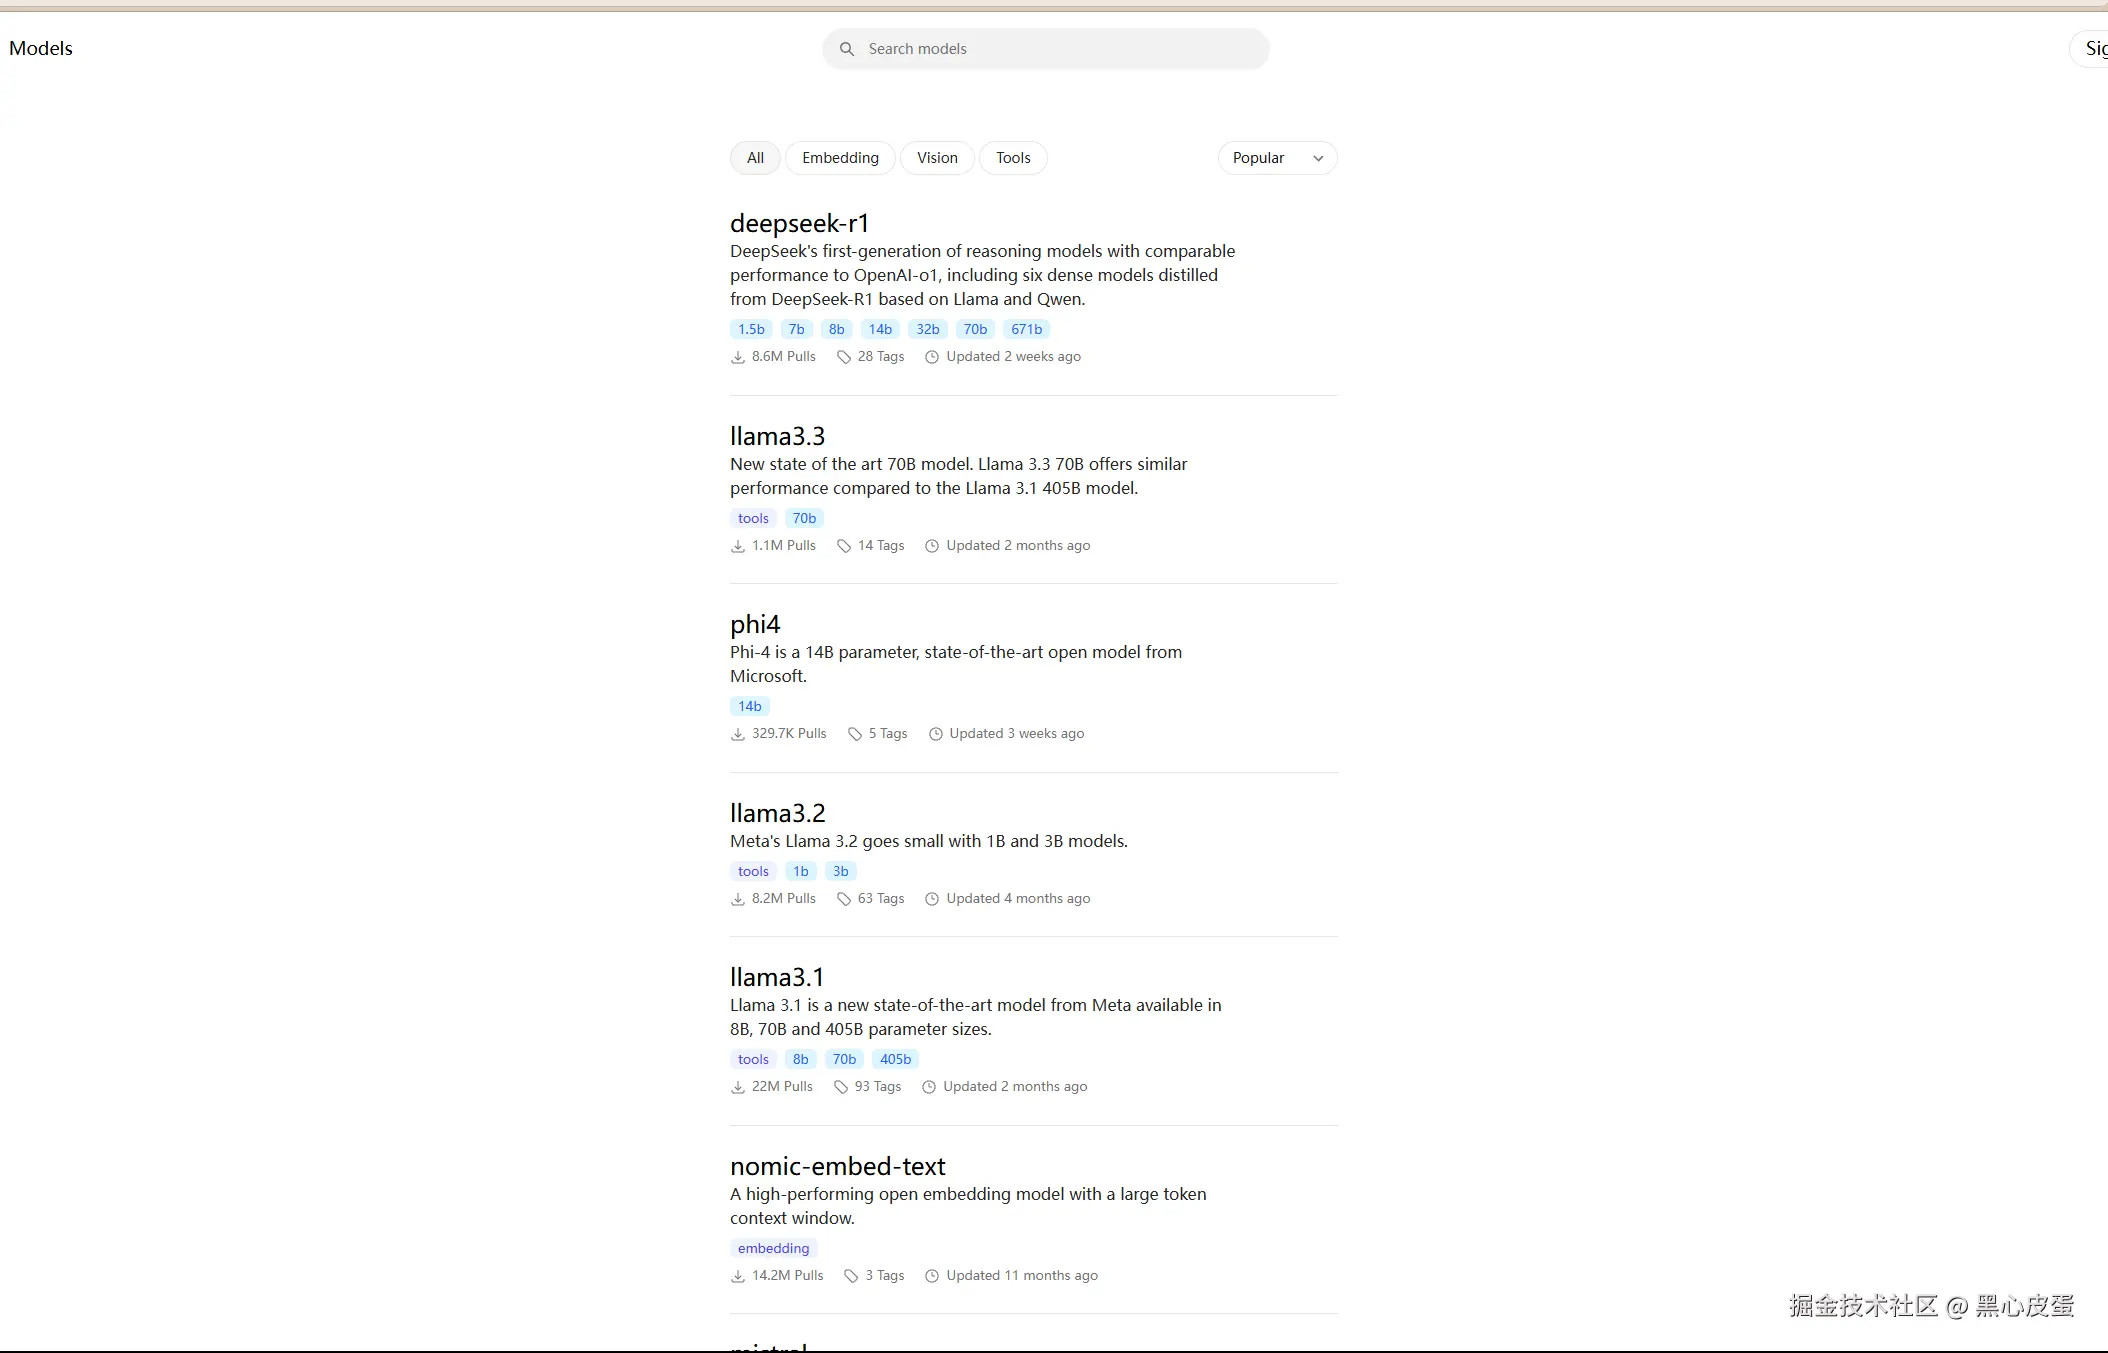This screenshot has width=2108, height=1353.
Task: Click the nomic-embed-text tags icon
Action: point(851,1276)
